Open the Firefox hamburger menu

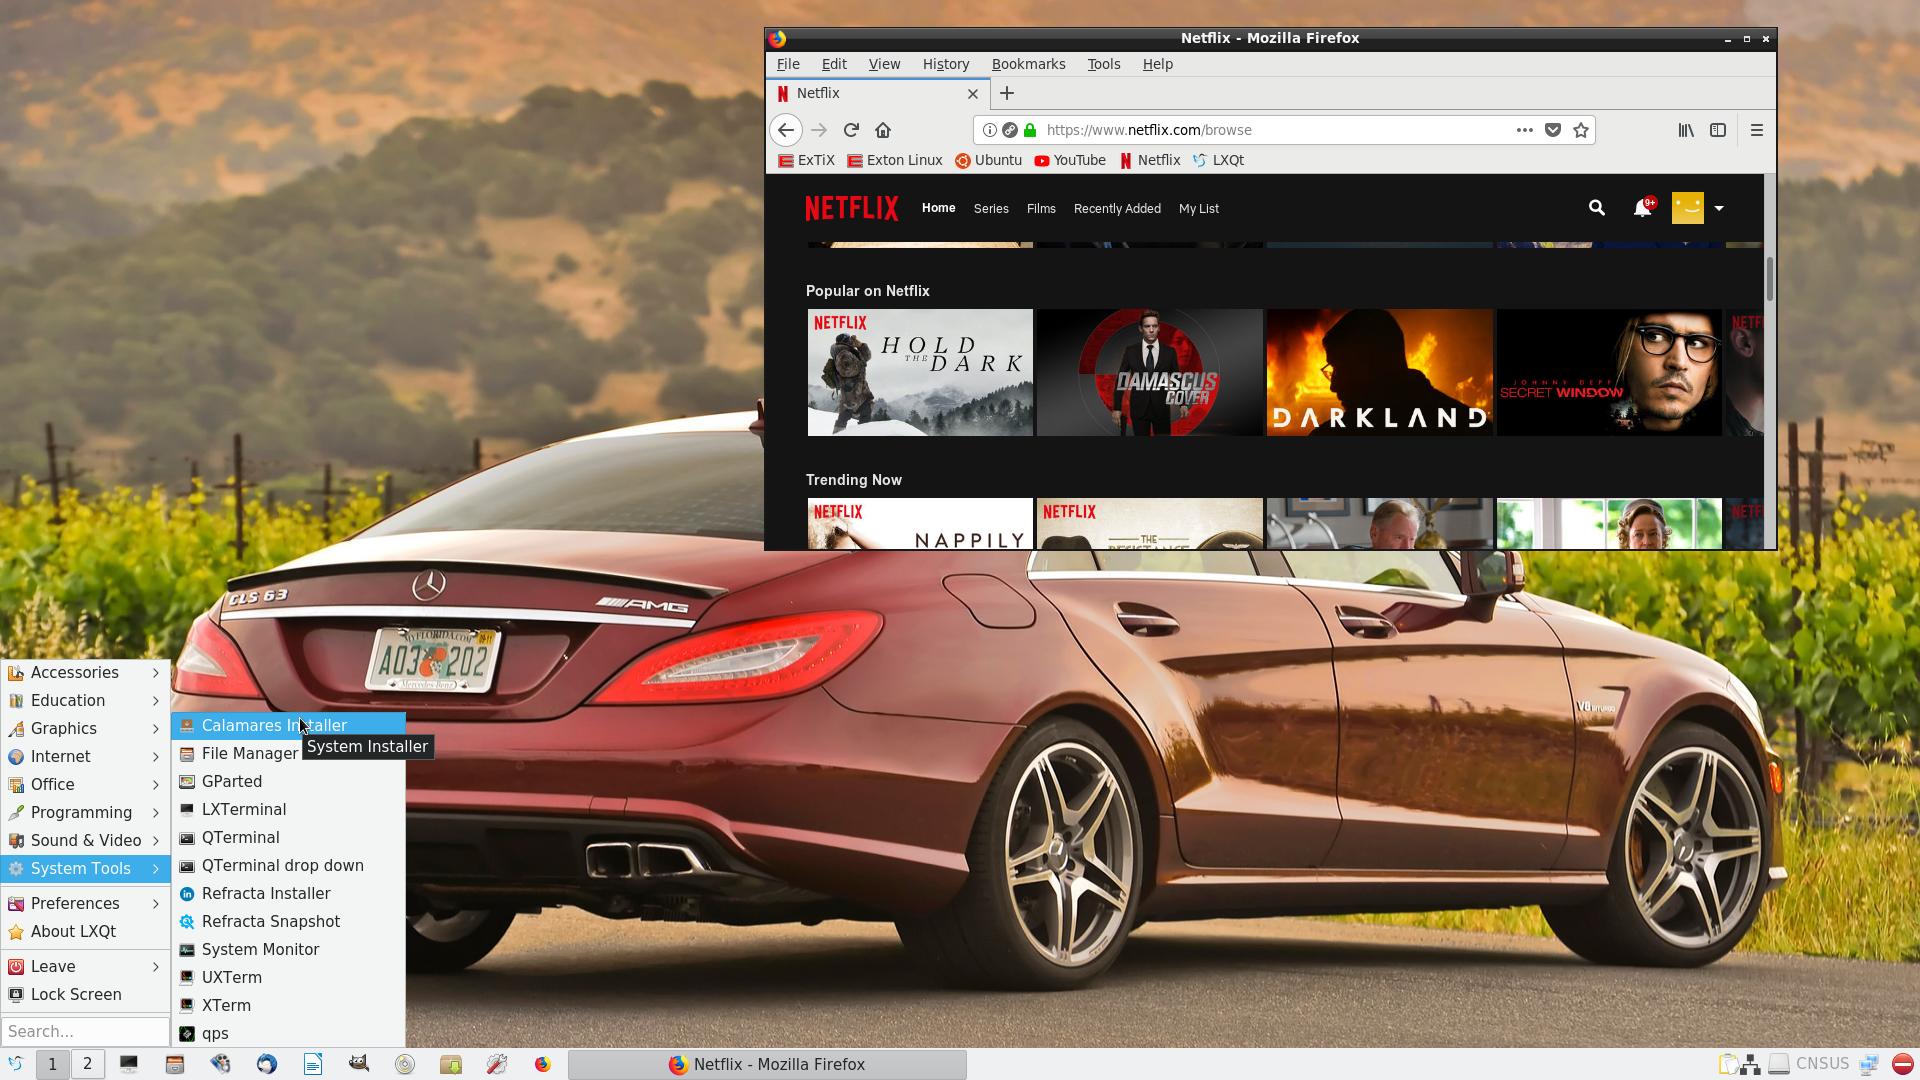[1756, 130]
